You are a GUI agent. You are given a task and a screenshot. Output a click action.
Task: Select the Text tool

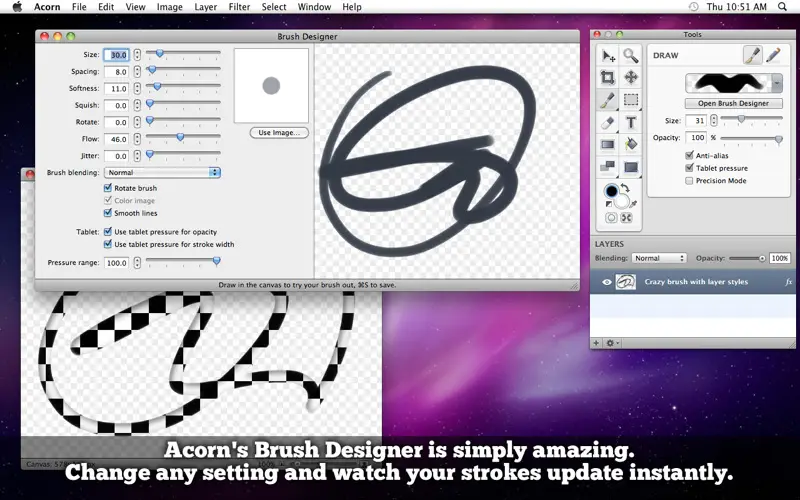coord(631,122)
